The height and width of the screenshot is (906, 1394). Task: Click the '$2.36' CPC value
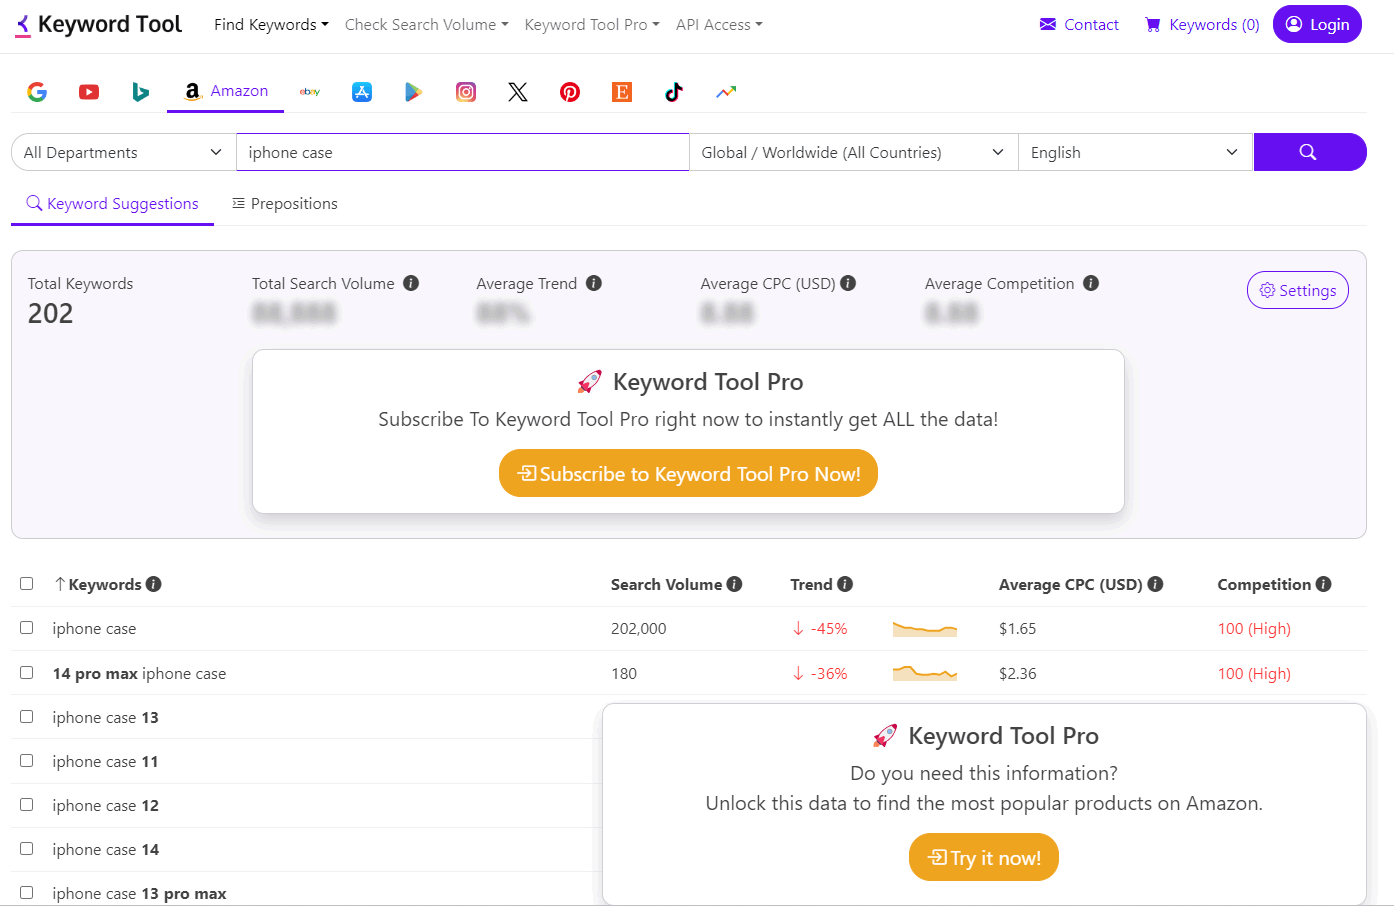(1018, 673)
